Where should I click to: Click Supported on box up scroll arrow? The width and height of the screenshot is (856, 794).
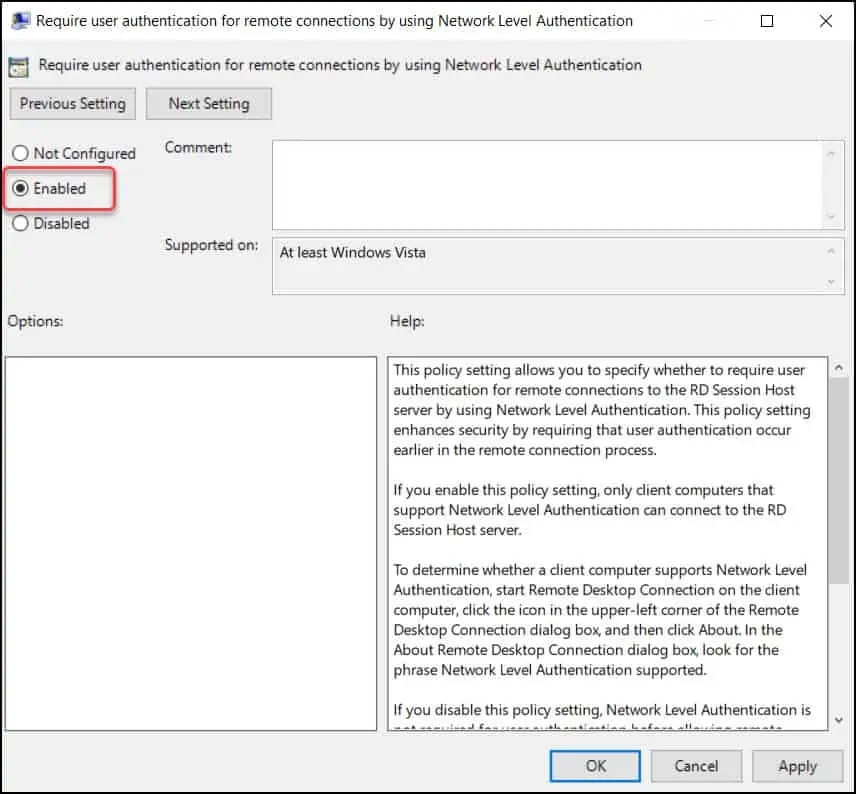click(831, 251)
